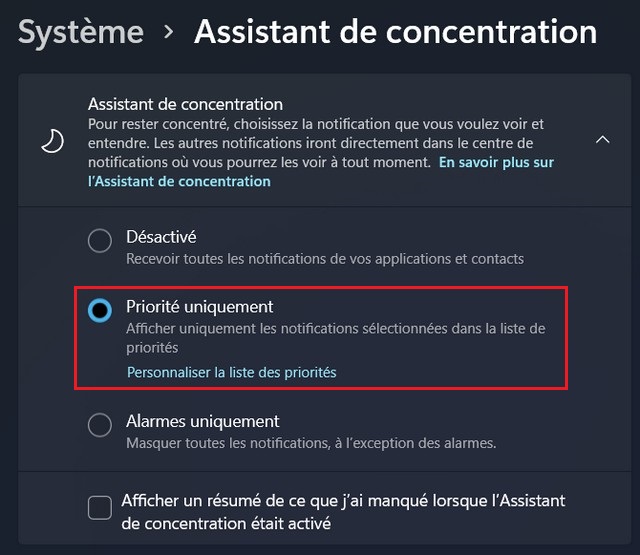Open the 'En savoir plus' link
Viewport: 640px width, 555px height.
coord(496,162)
